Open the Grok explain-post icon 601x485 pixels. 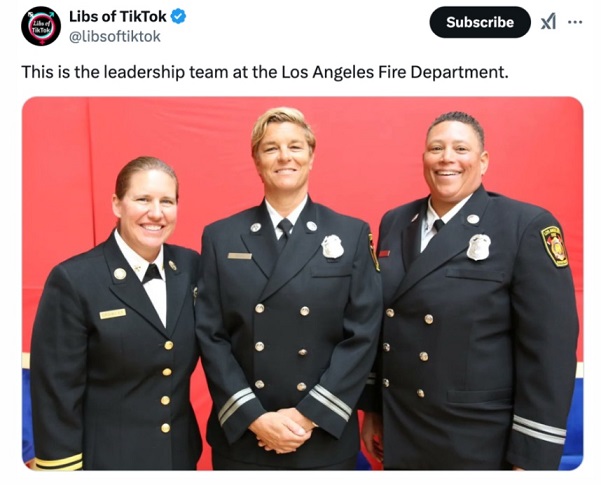point(548,22)
